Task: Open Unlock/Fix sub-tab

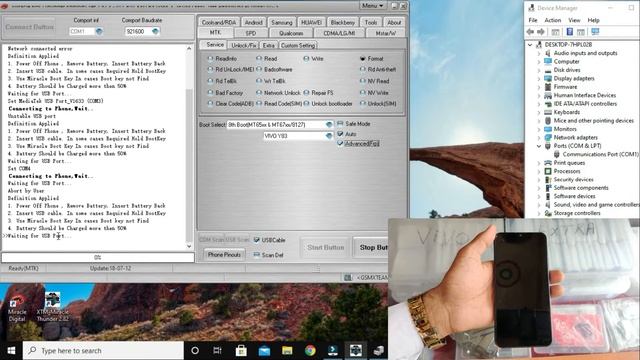Action: [244, 45]
